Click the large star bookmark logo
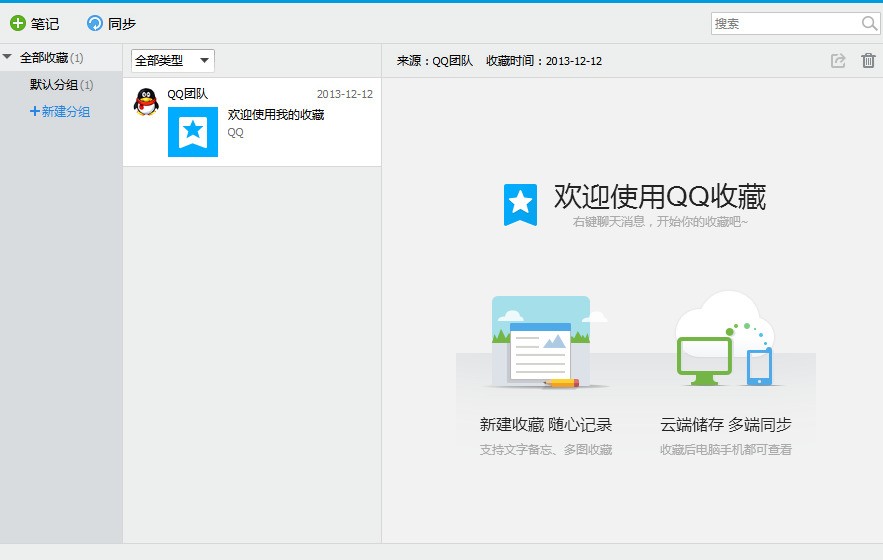Screen dimensions: 883x560 520,205
